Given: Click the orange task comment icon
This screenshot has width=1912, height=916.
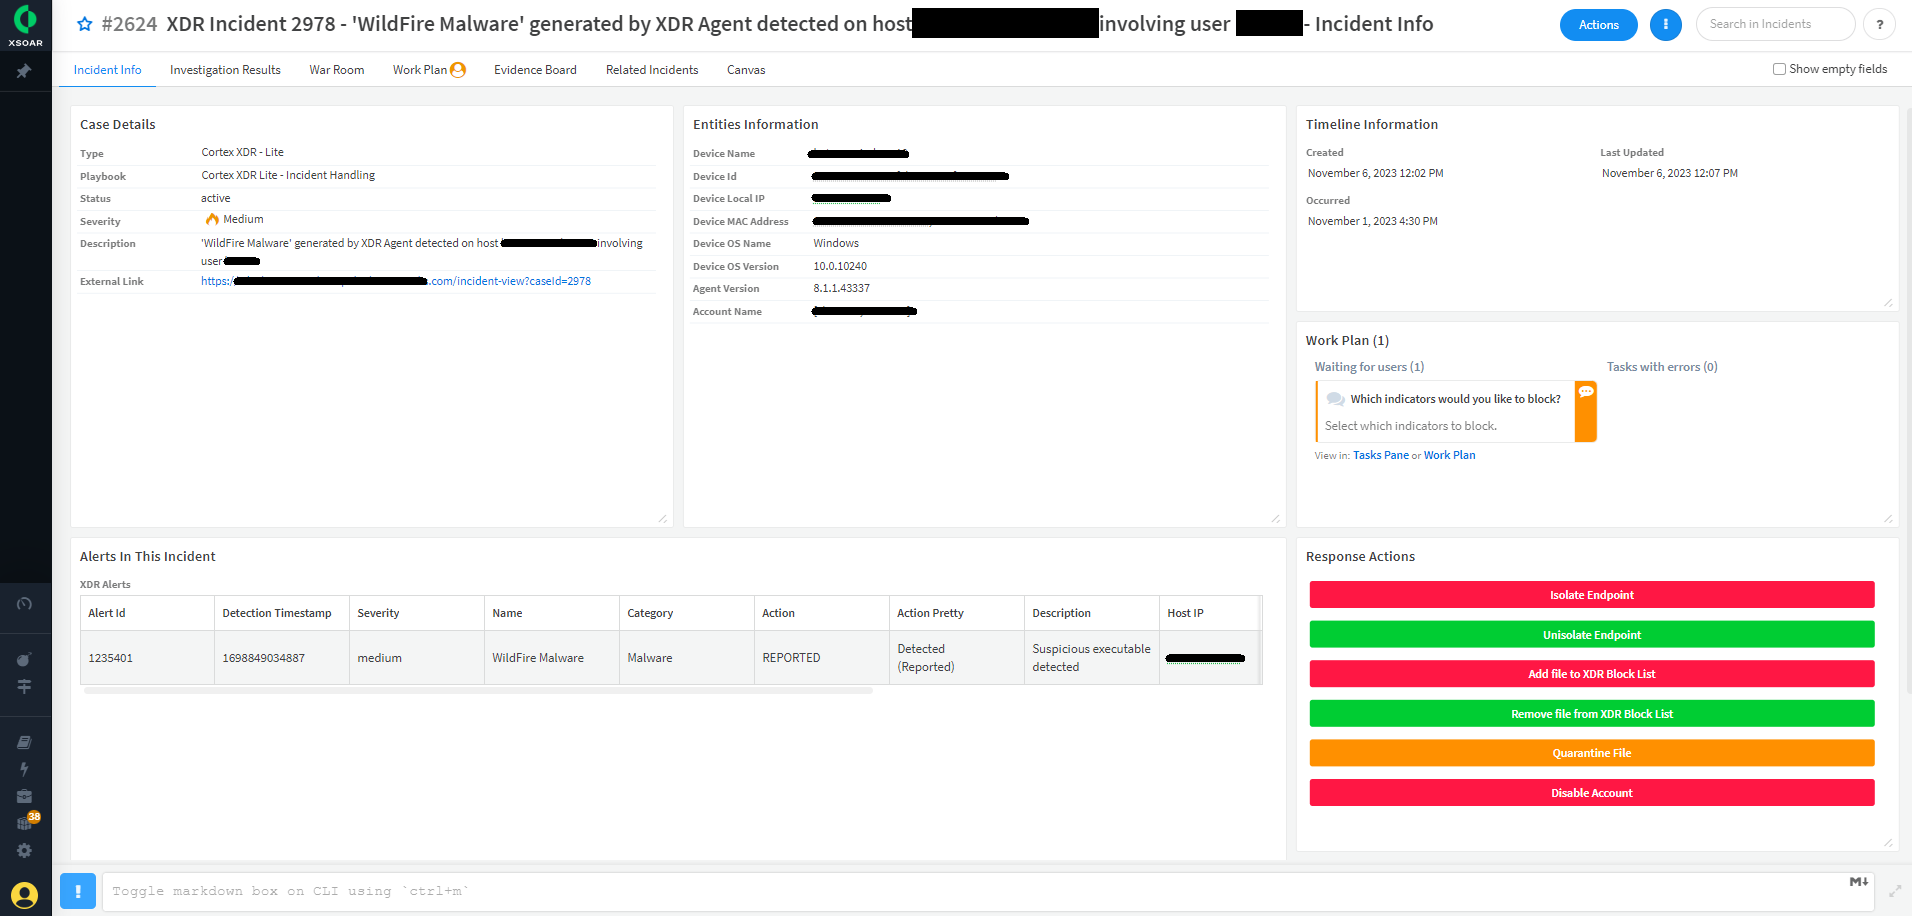Looking at the screenshot, I should [x=1586, y=411].
